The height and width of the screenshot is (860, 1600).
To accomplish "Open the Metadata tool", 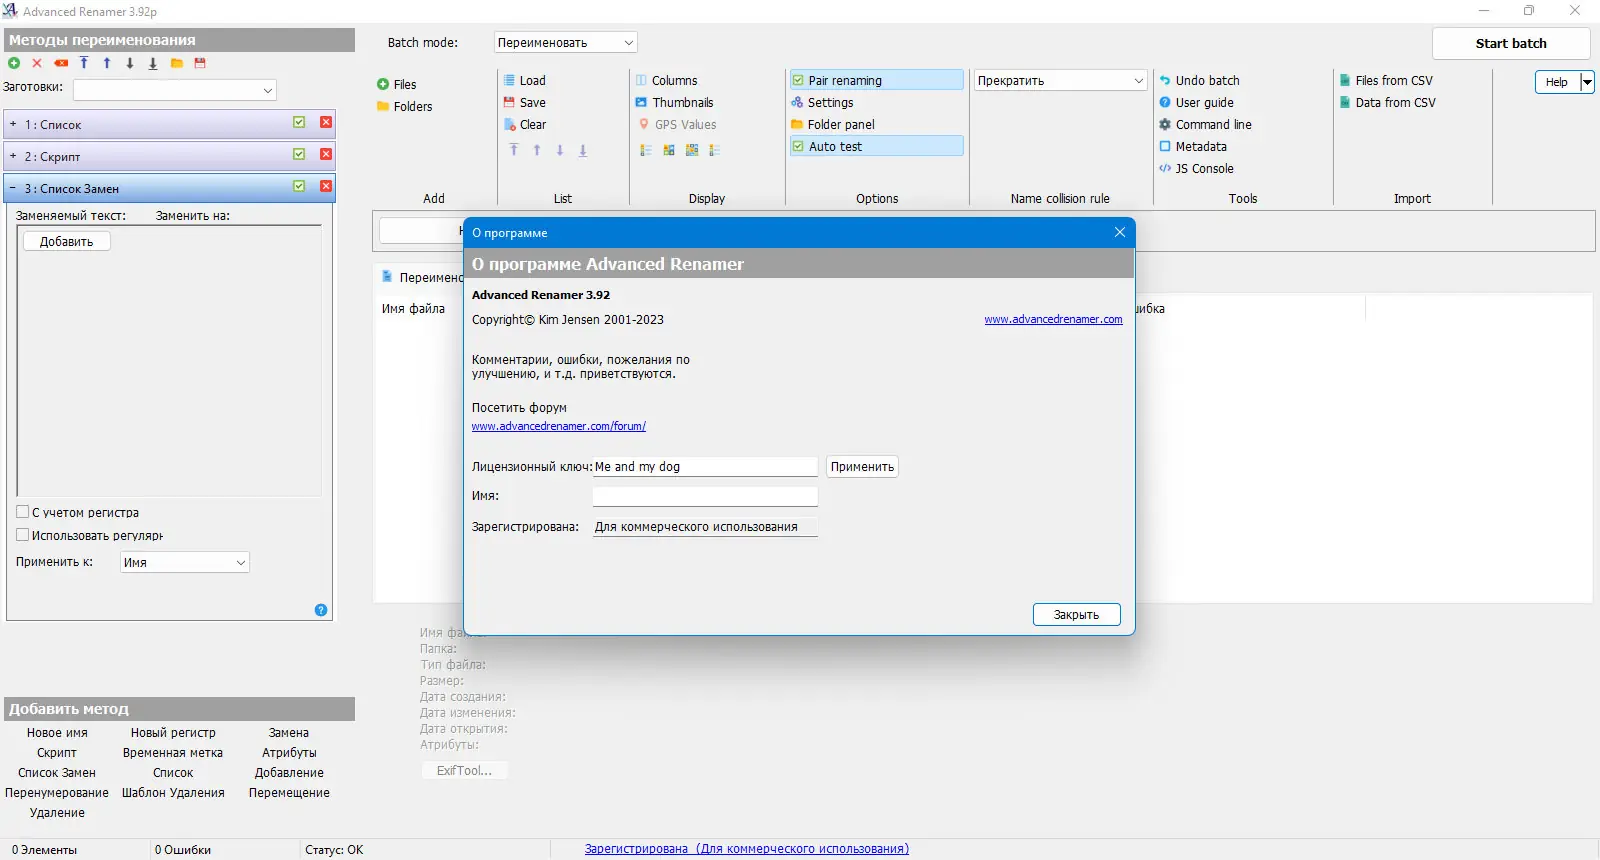I will click(x=1193, y=147).
